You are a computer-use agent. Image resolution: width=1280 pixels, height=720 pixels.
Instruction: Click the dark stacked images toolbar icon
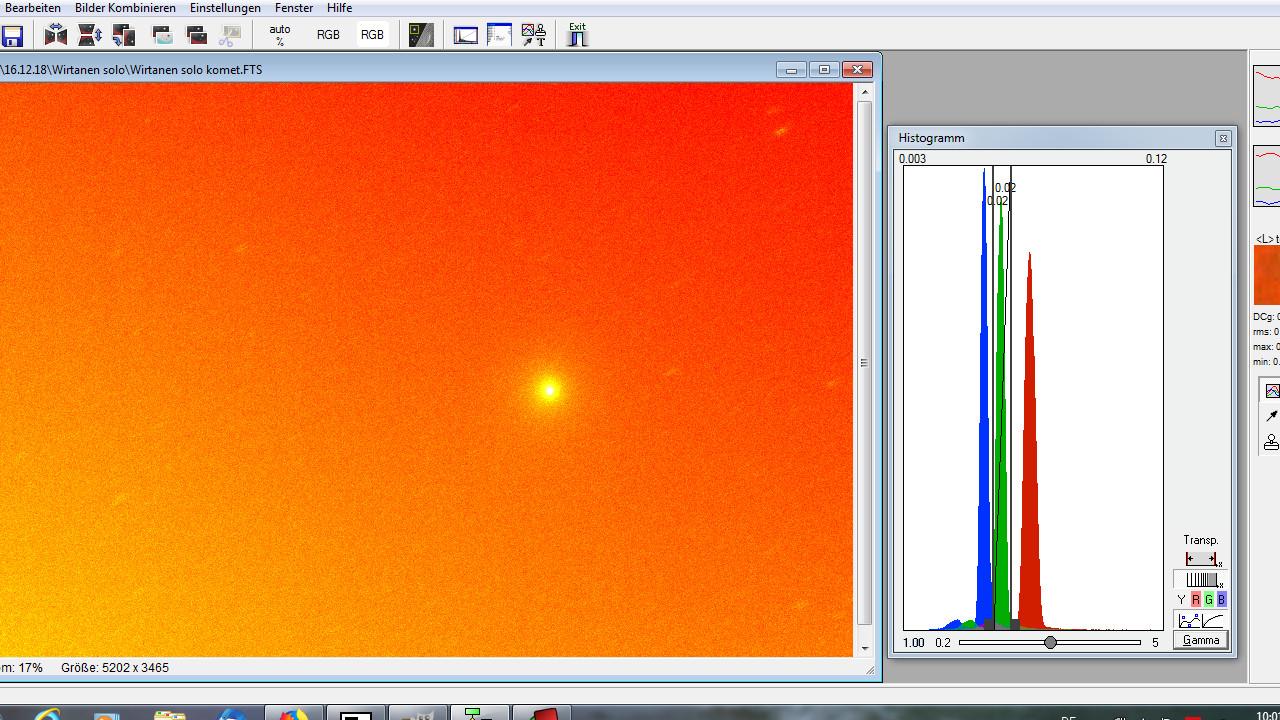(x=197, y=36)
